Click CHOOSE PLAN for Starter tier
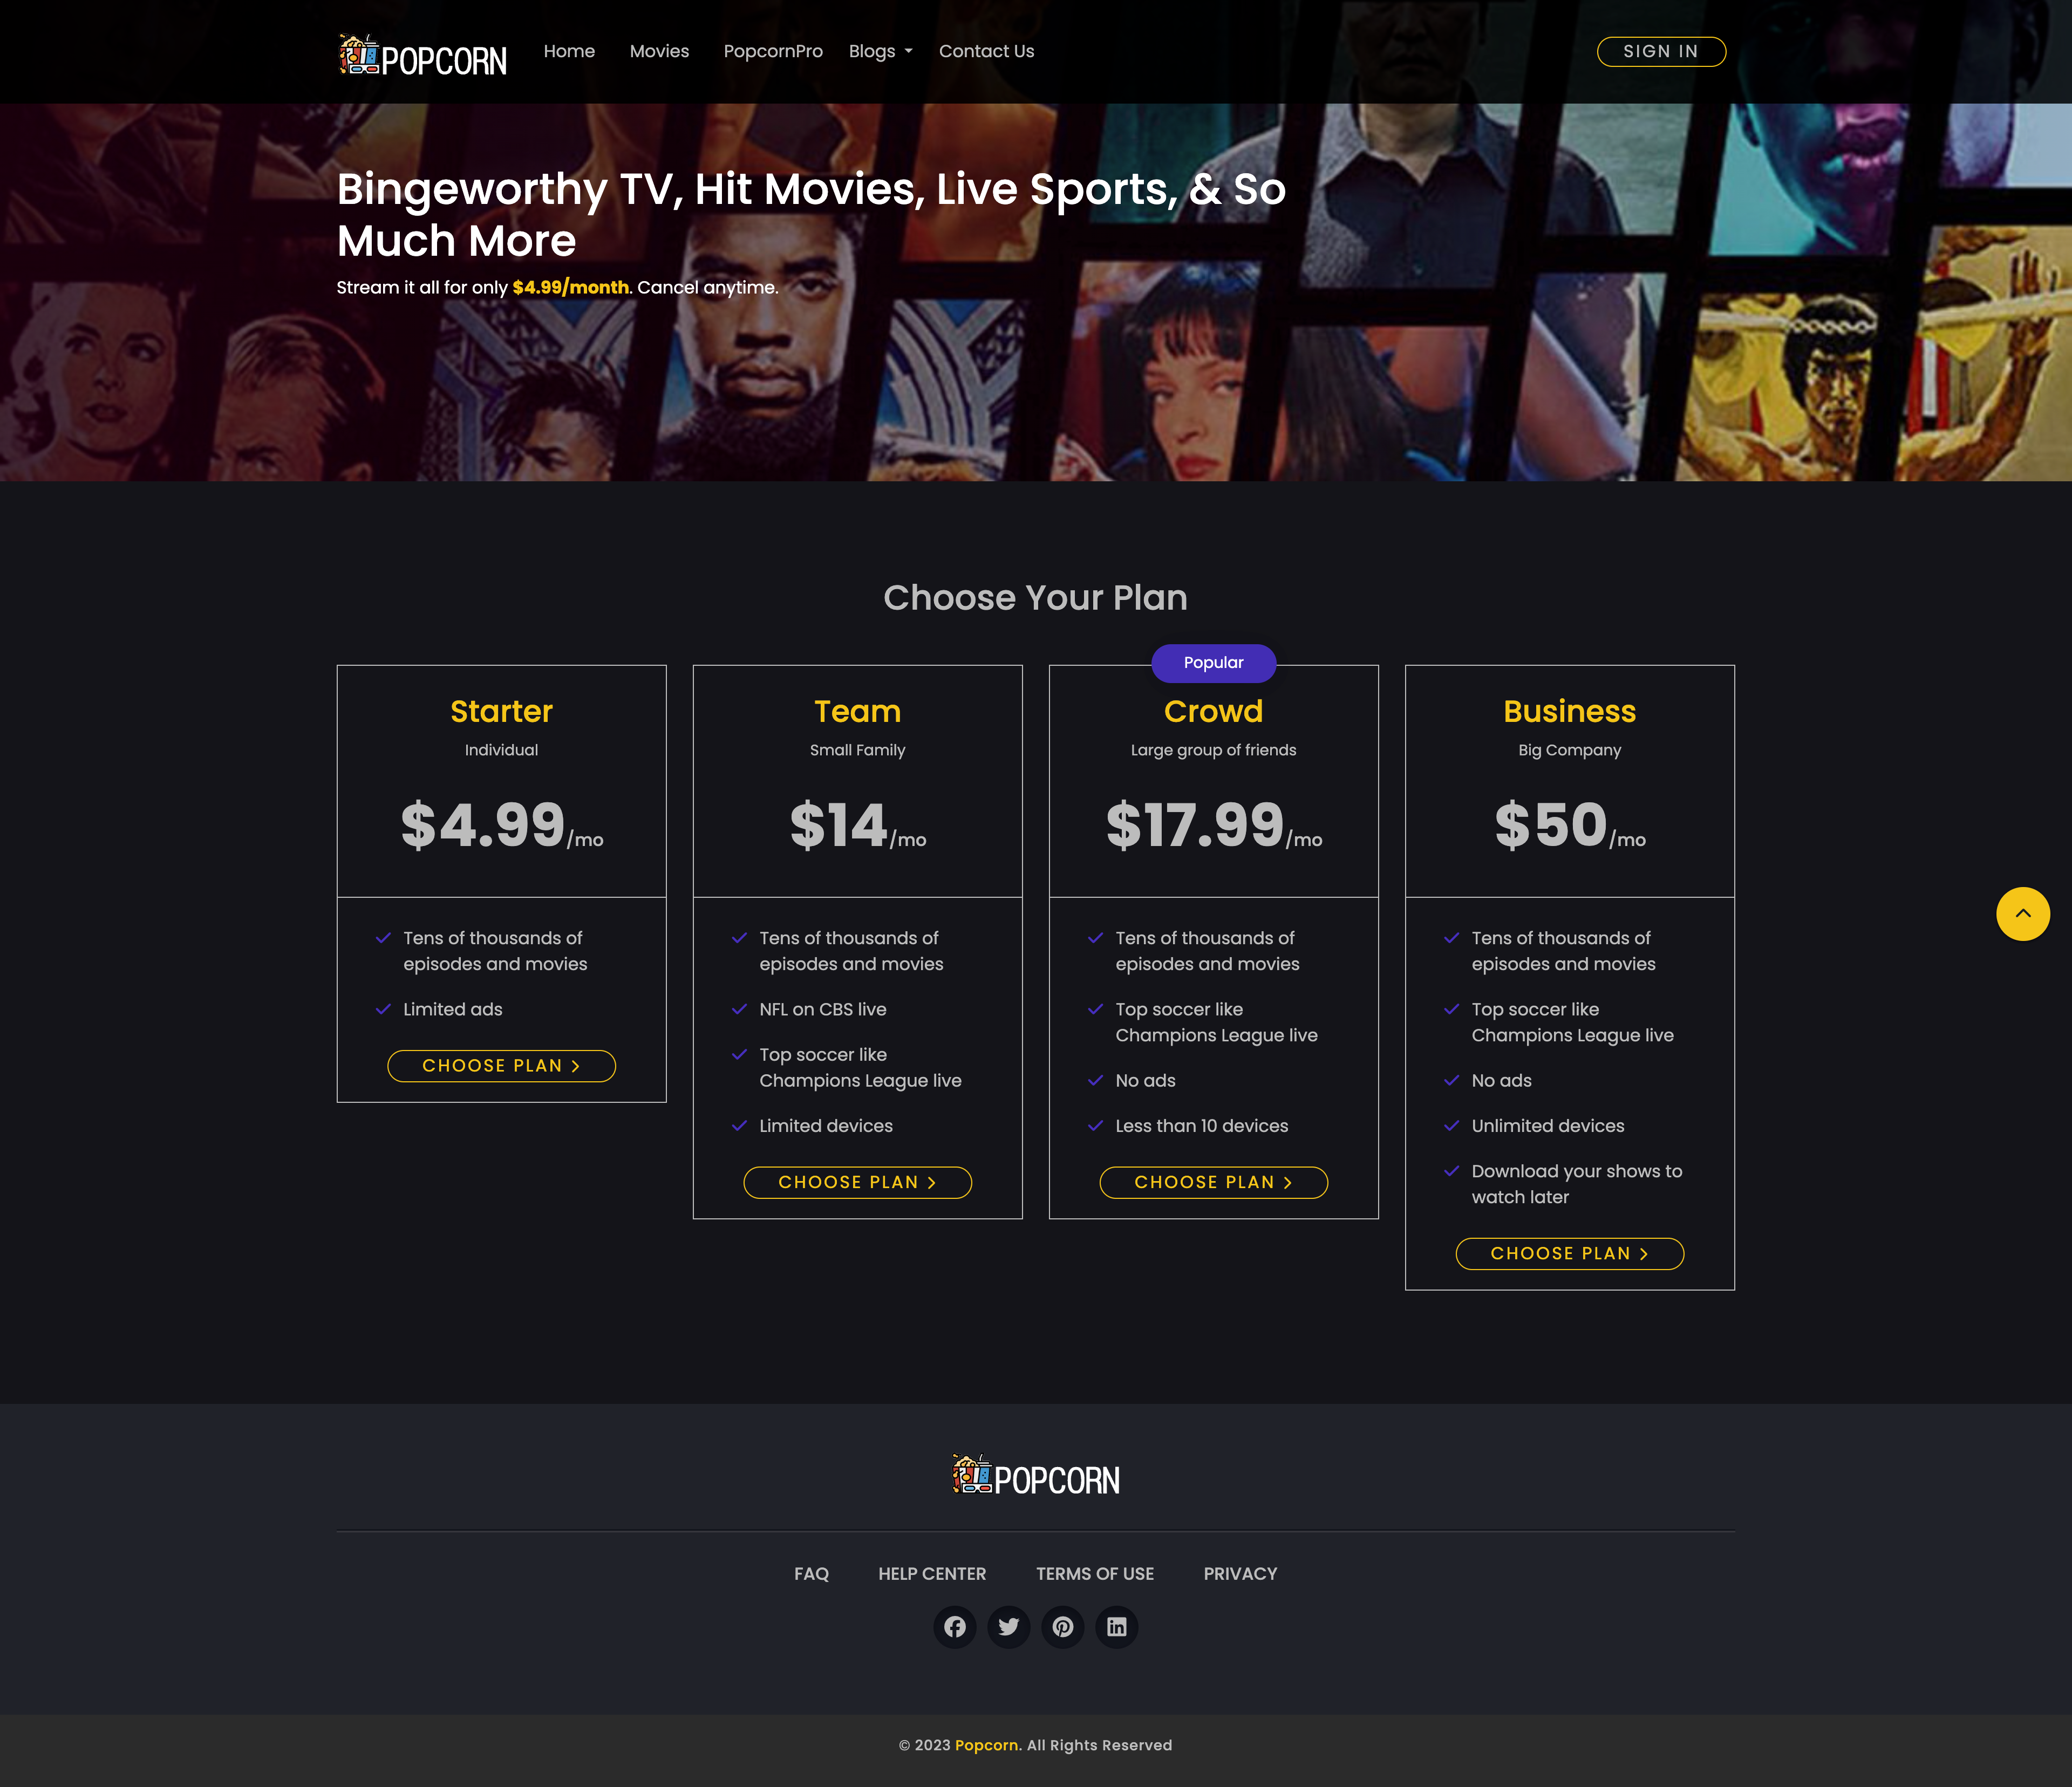This screenshot has height=1787, width=2072. click(500, 1065)
